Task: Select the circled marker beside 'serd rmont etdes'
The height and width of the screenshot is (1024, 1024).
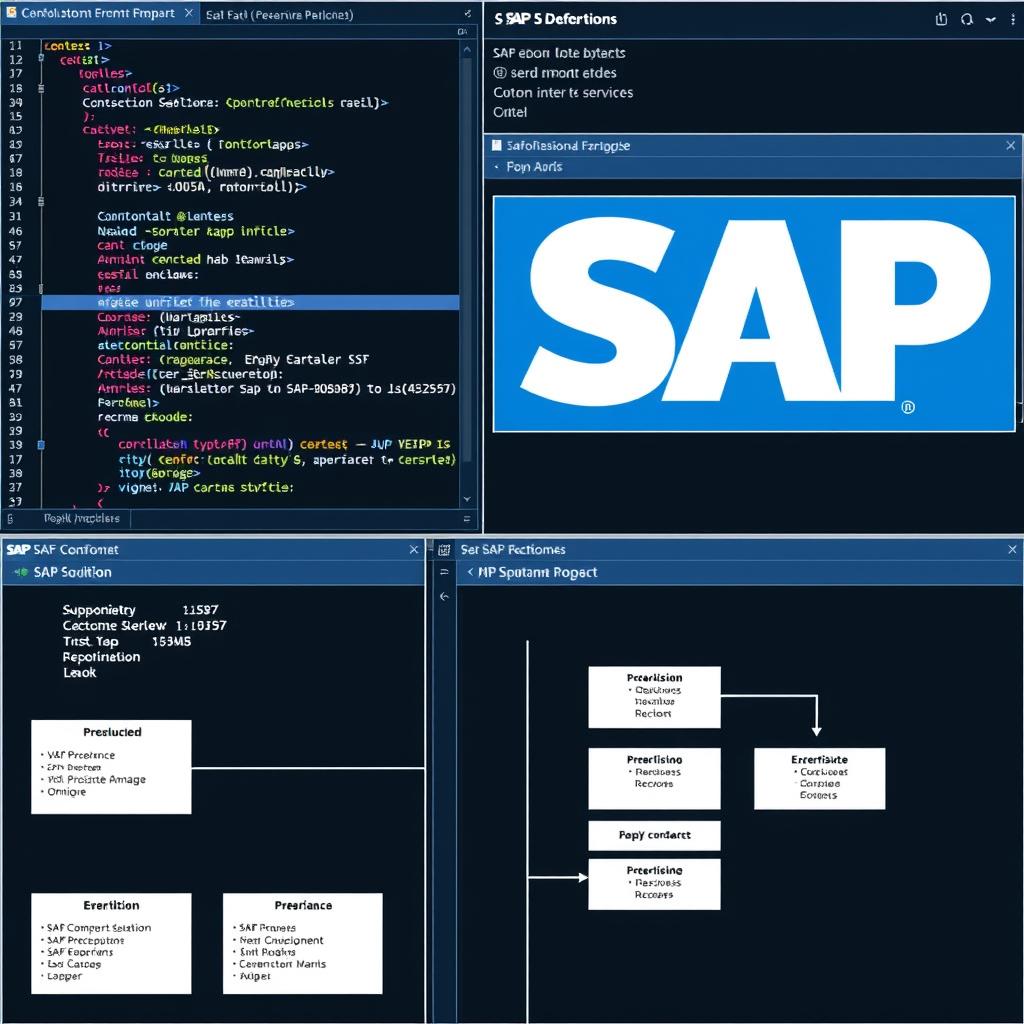Action: (500, 73)
